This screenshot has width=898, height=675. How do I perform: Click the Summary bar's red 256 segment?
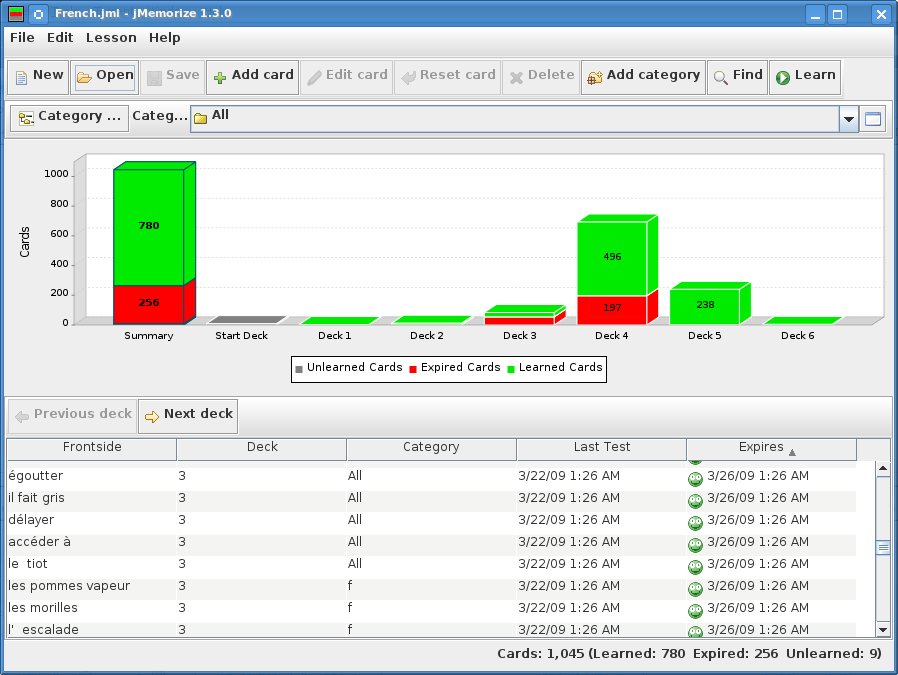(149, 303)
